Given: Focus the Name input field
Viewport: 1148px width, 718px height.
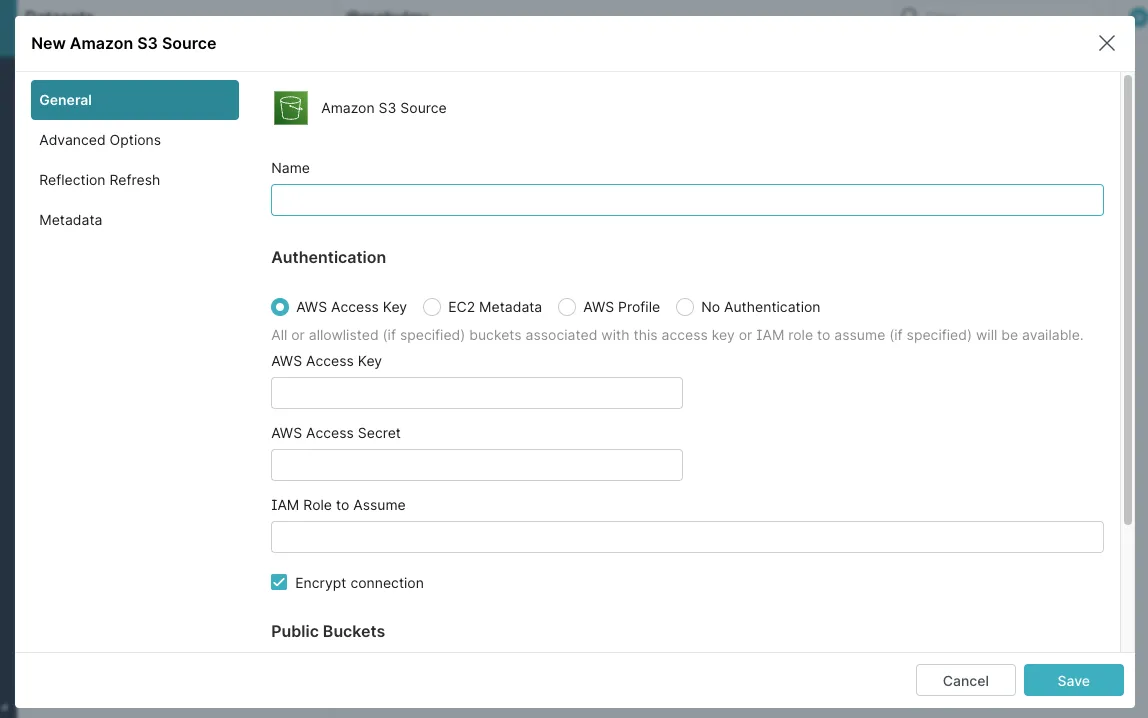Looking at the screenshot, I should (687, 200).
